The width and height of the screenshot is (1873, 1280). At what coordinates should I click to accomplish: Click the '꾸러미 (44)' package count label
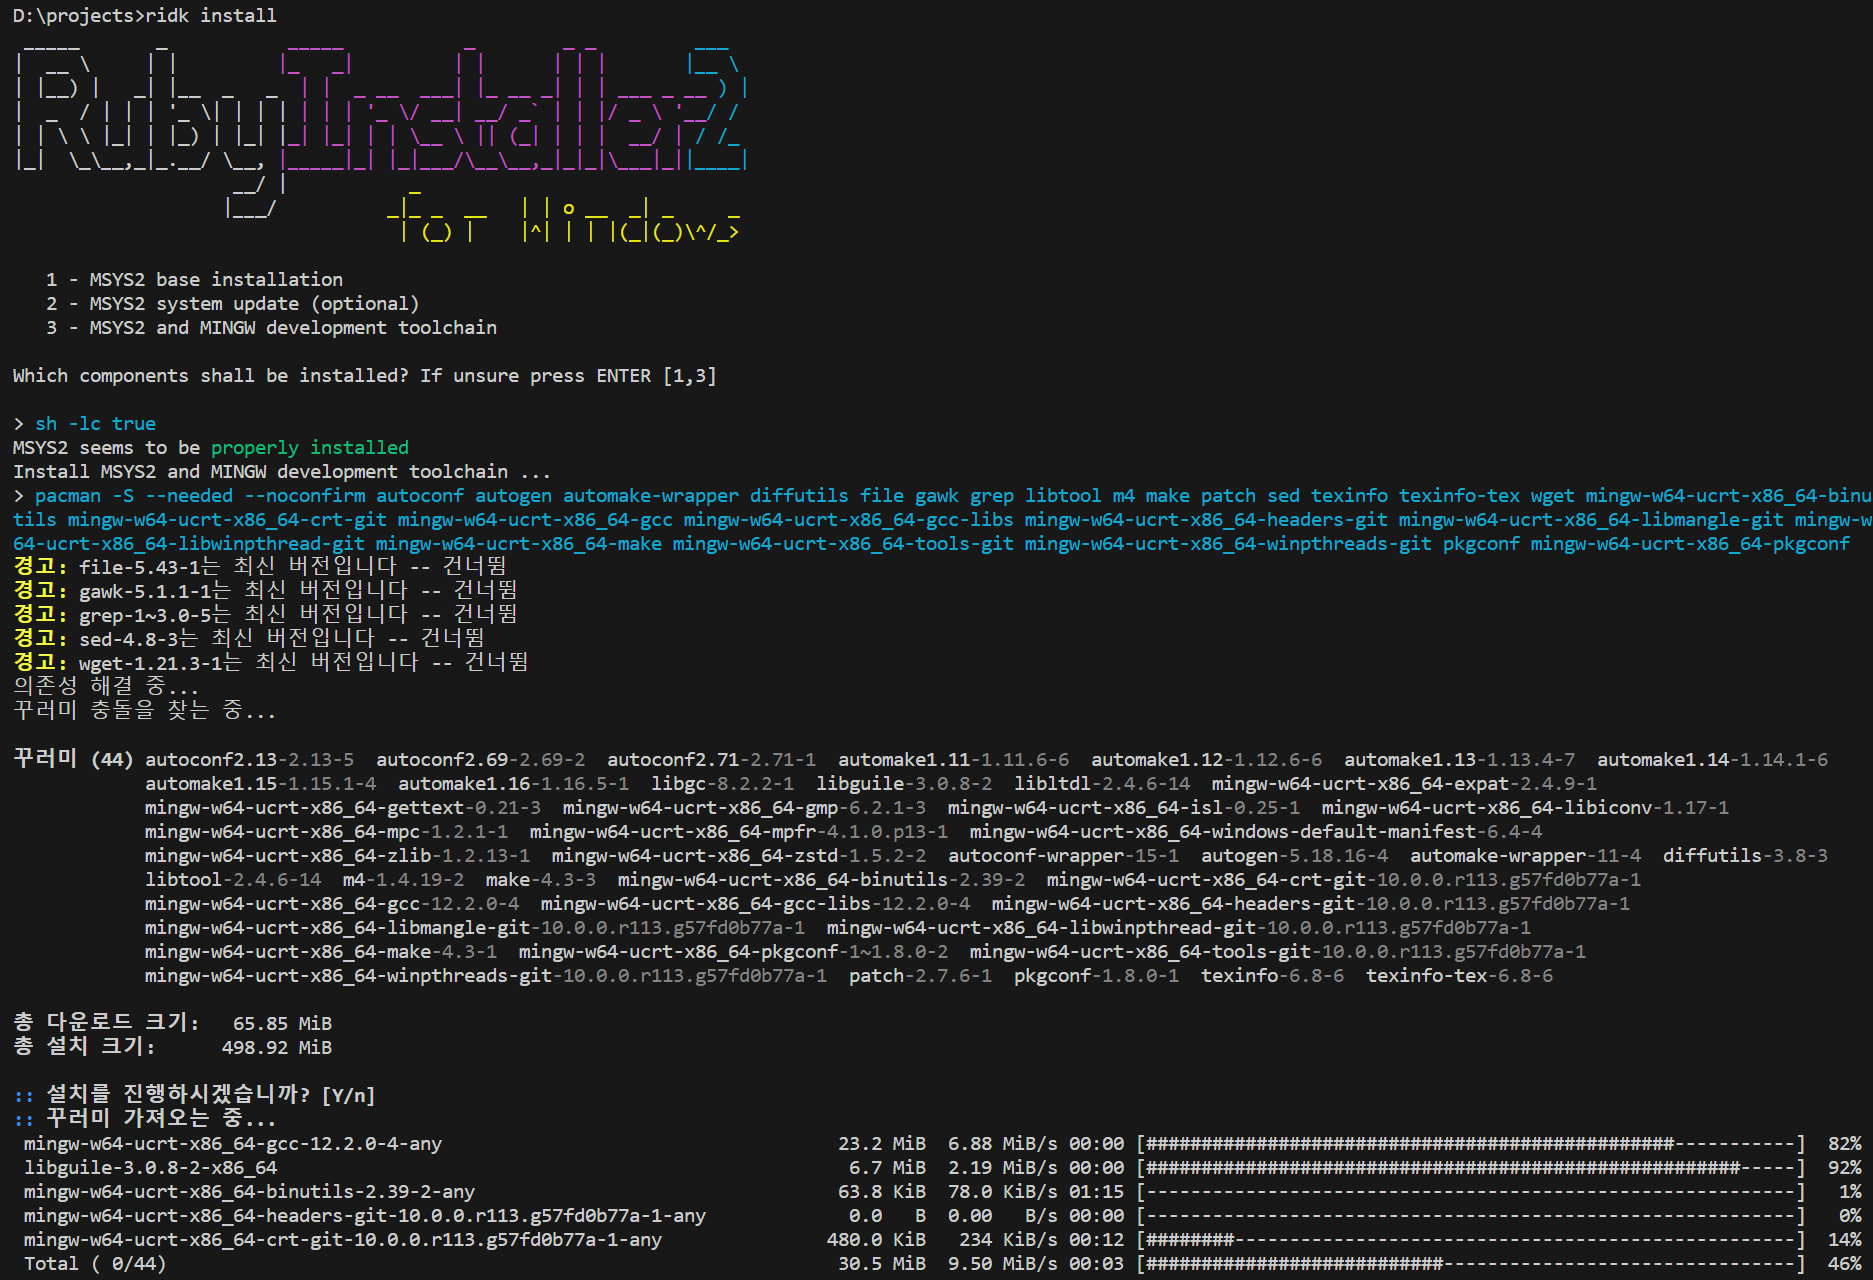pos(73,759)
